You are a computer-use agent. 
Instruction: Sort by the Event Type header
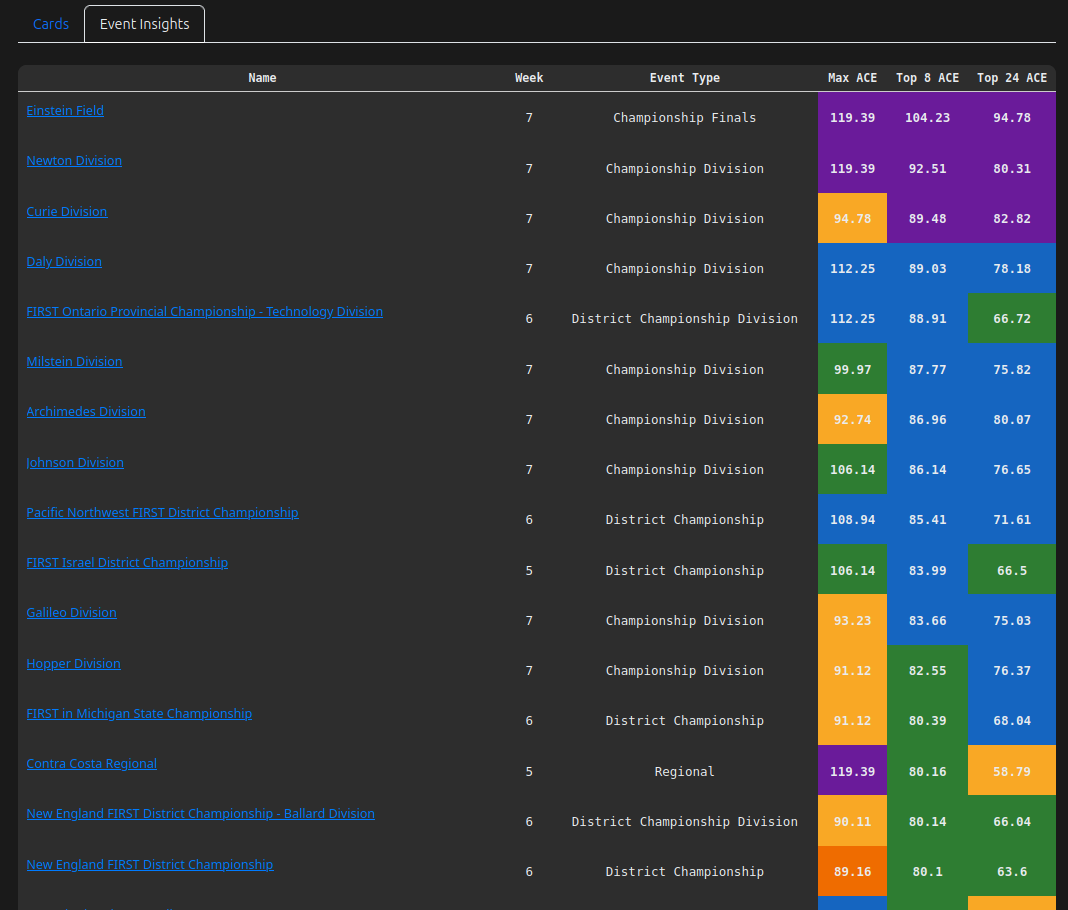point(685,78)
